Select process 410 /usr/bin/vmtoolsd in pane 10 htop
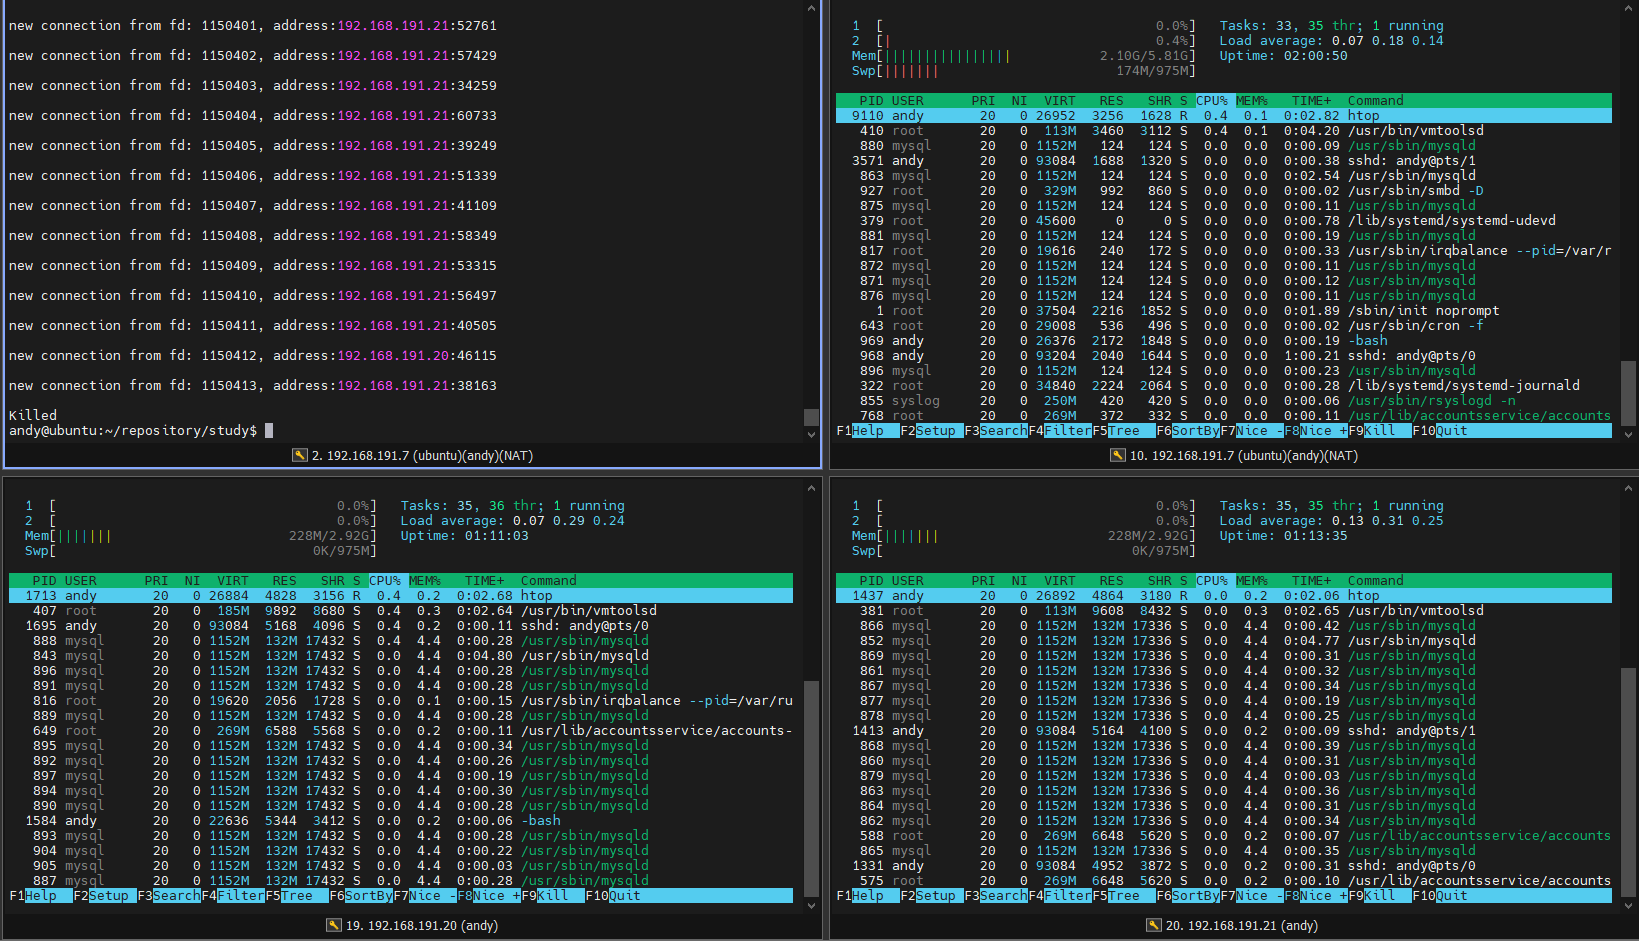 (x=1224, y=131)
